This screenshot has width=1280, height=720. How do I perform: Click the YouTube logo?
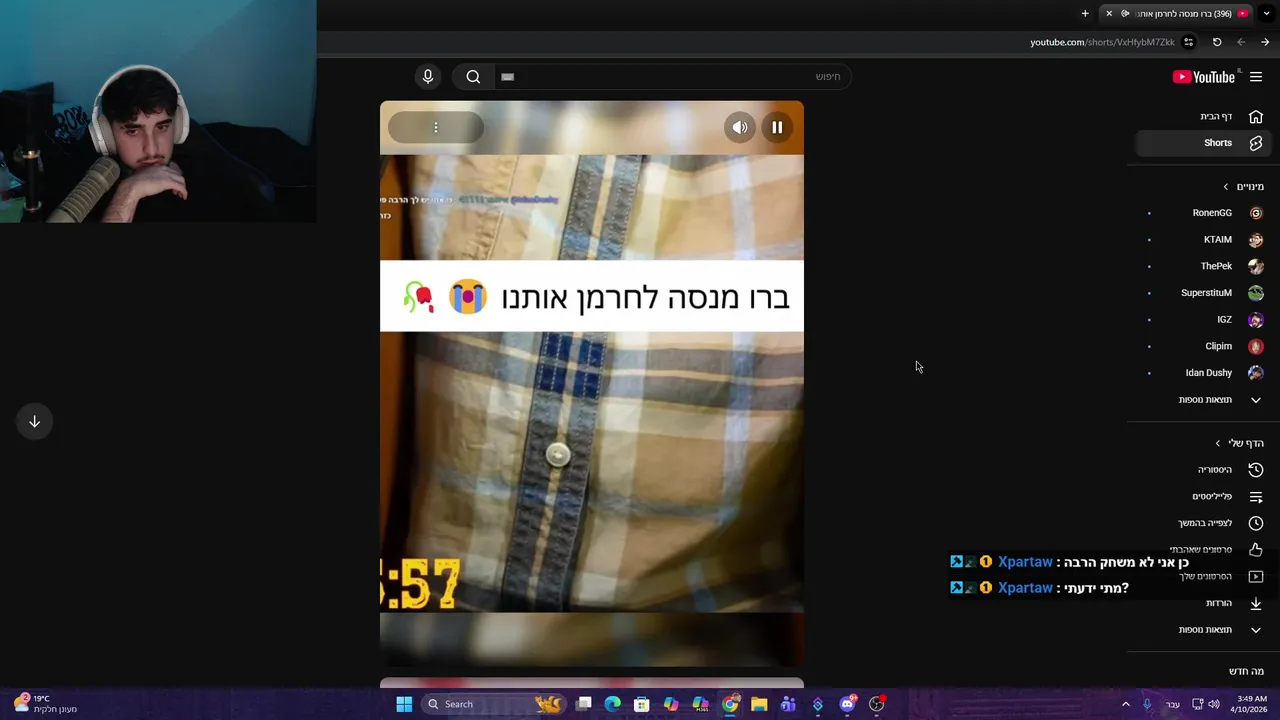coord(1204,77)
